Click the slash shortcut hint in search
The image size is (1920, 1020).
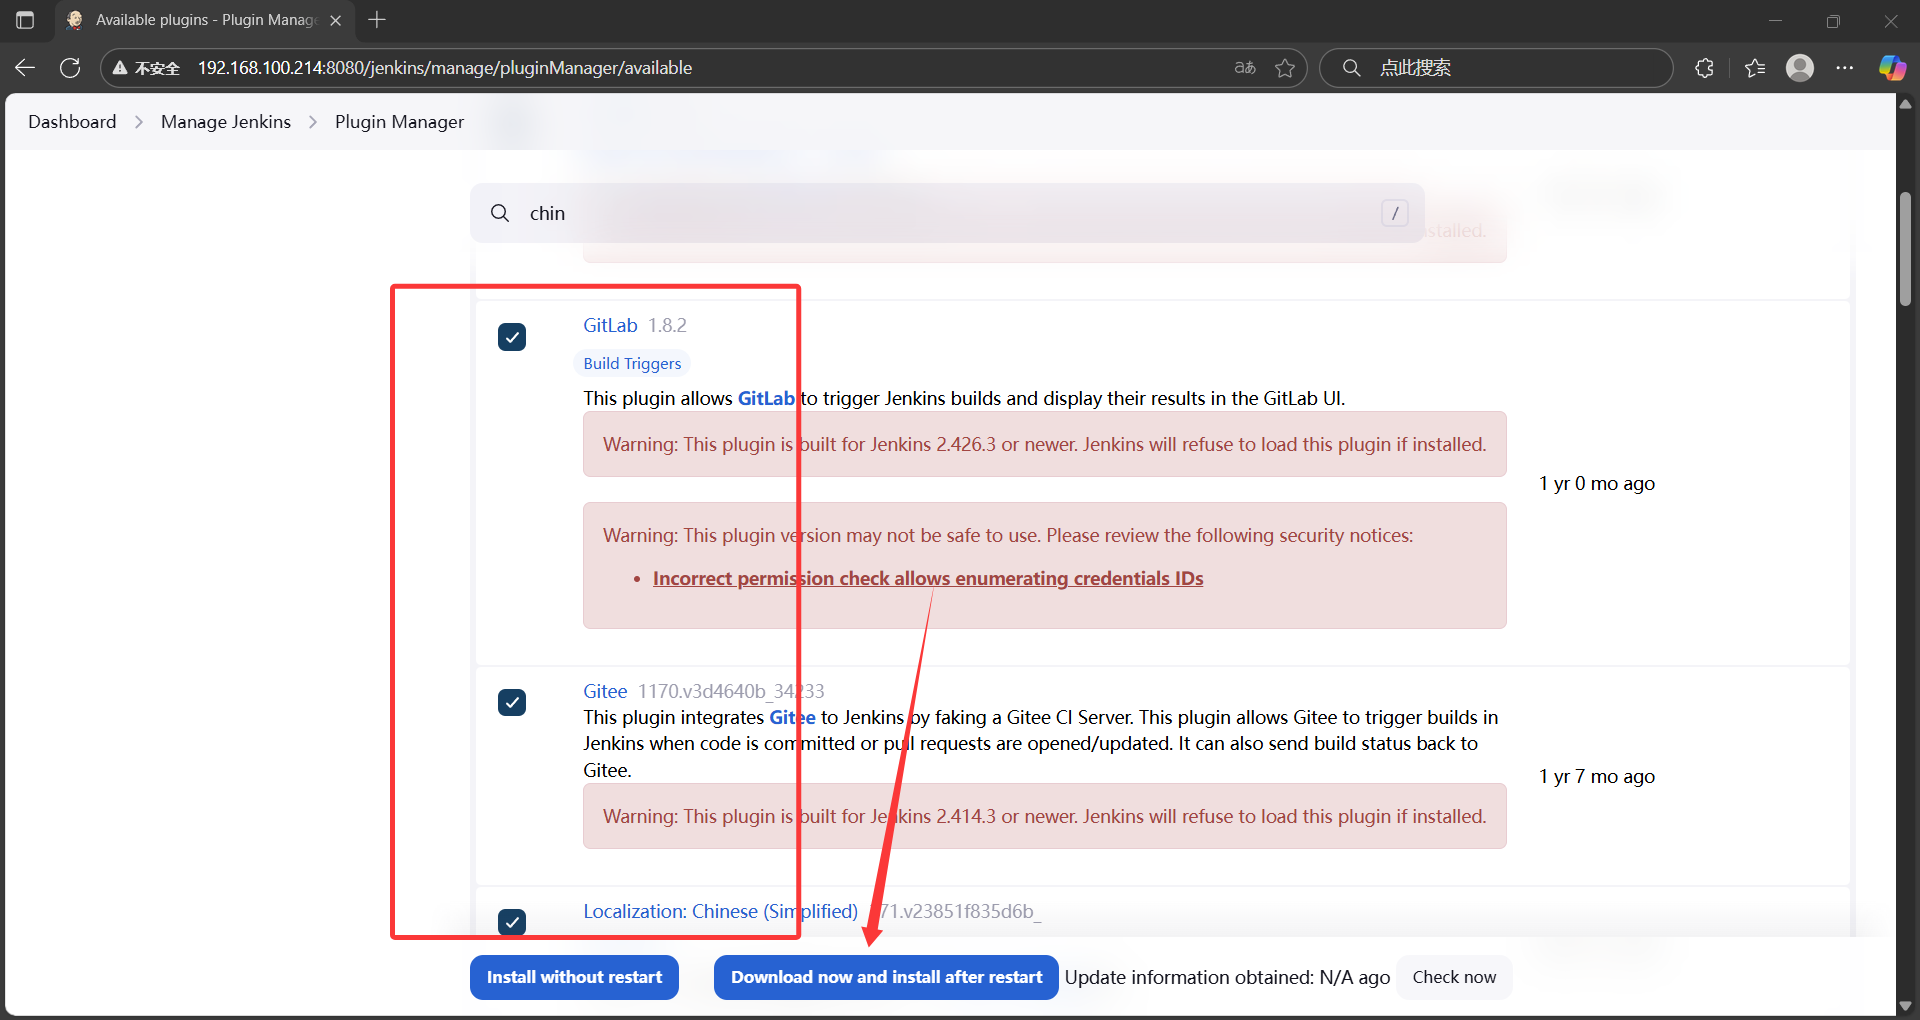(x=1395, y=213)
